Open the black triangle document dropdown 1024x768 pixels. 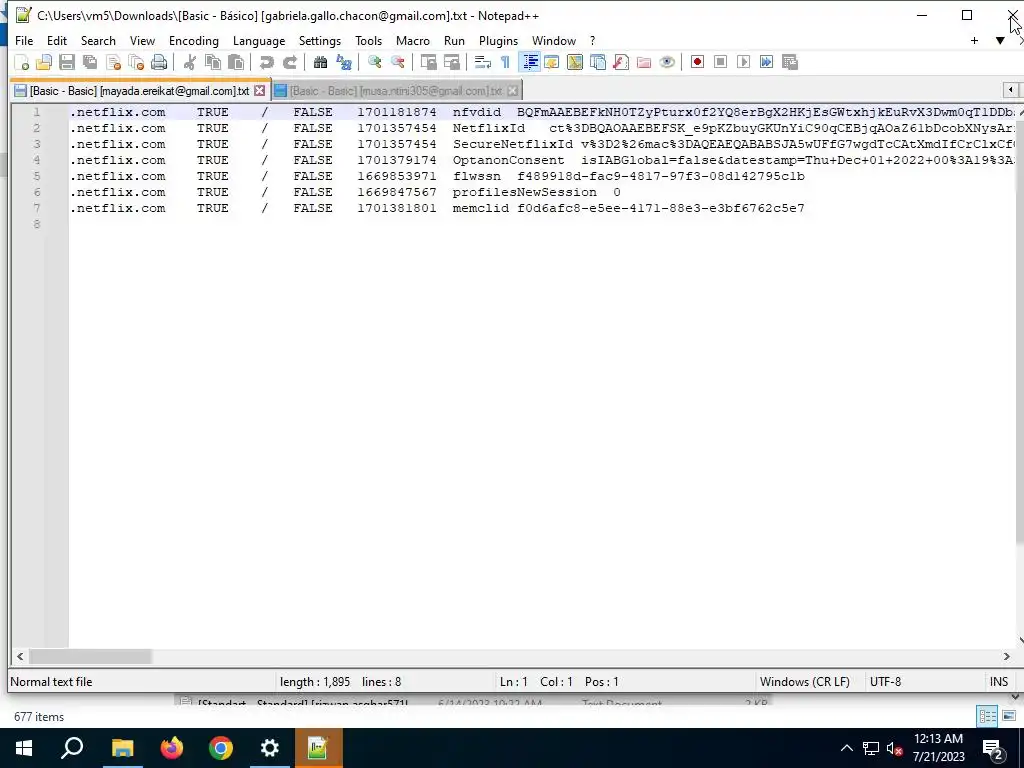tap(1000, 40)
